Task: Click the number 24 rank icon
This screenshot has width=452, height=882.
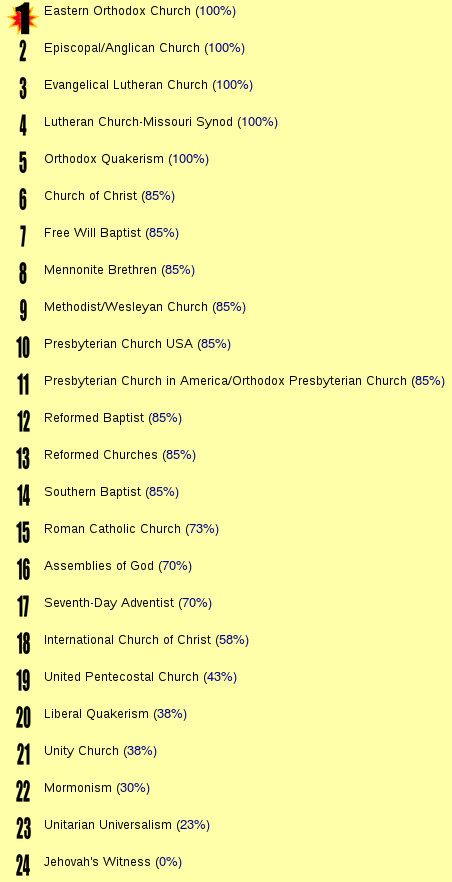Action: 23,865
